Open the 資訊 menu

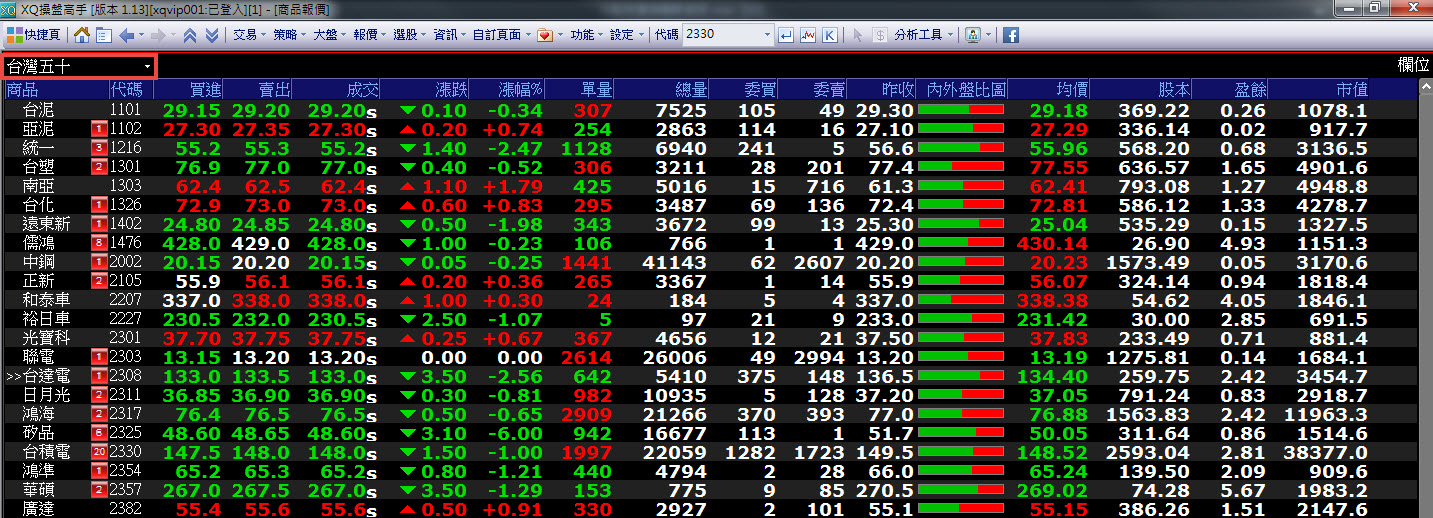point(449,34)
